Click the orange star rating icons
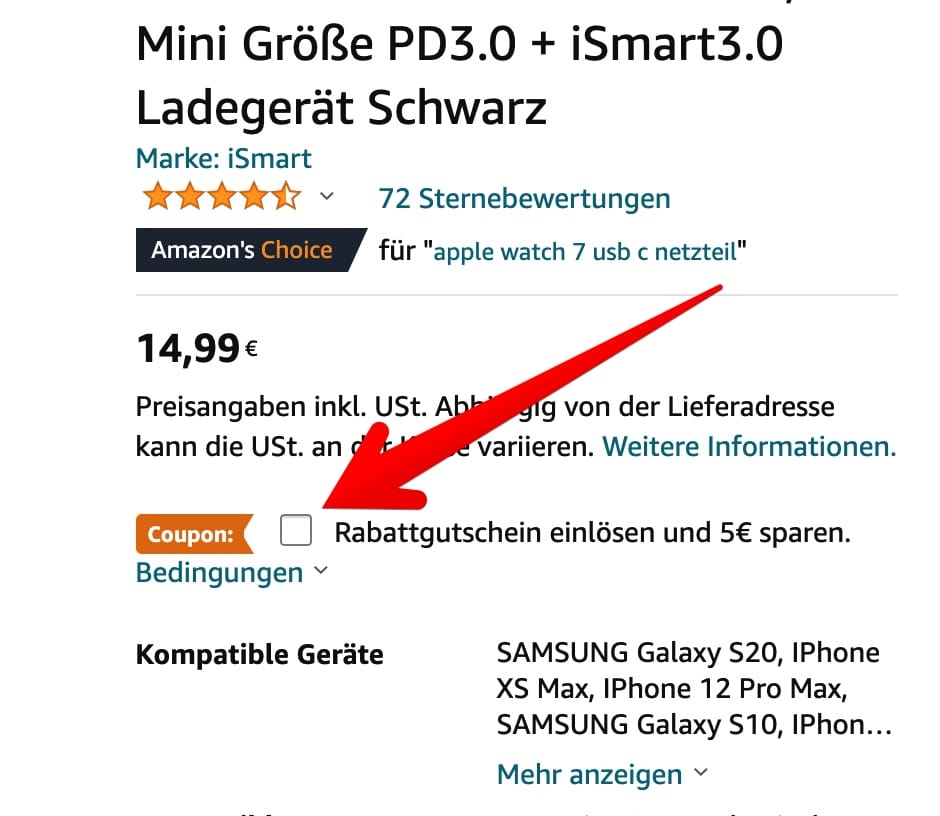The width and height of the screenshot is (940, 816). click(x=221, y=196)
